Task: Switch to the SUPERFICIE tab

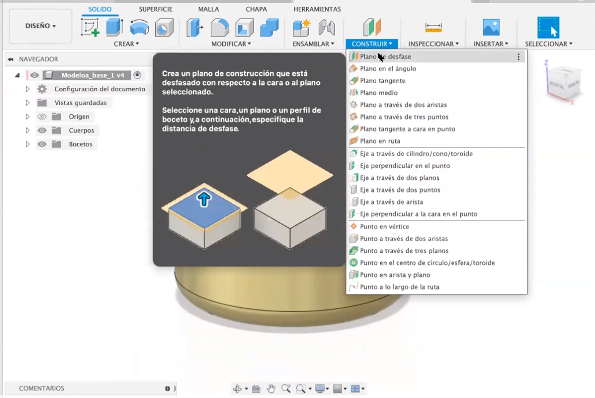Action: pyautogui.click(x=156, y=9)
